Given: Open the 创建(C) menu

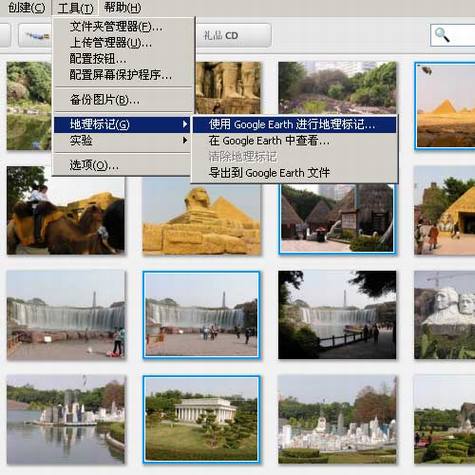Looking at the screenshot, I should click(x=26, y=7).
